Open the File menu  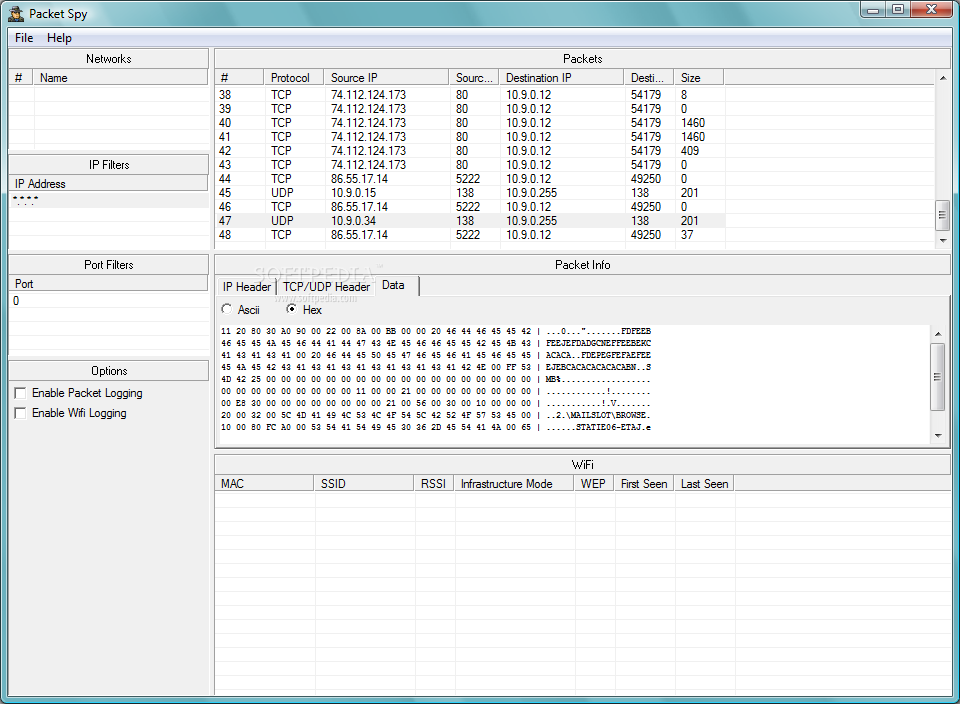[x=24, y=38]
